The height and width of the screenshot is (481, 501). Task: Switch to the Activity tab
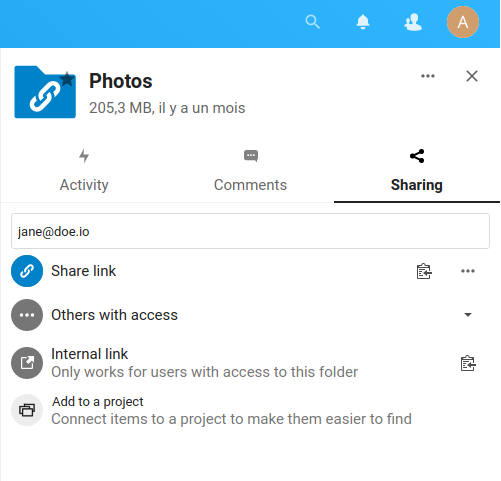tap(84, 171)
